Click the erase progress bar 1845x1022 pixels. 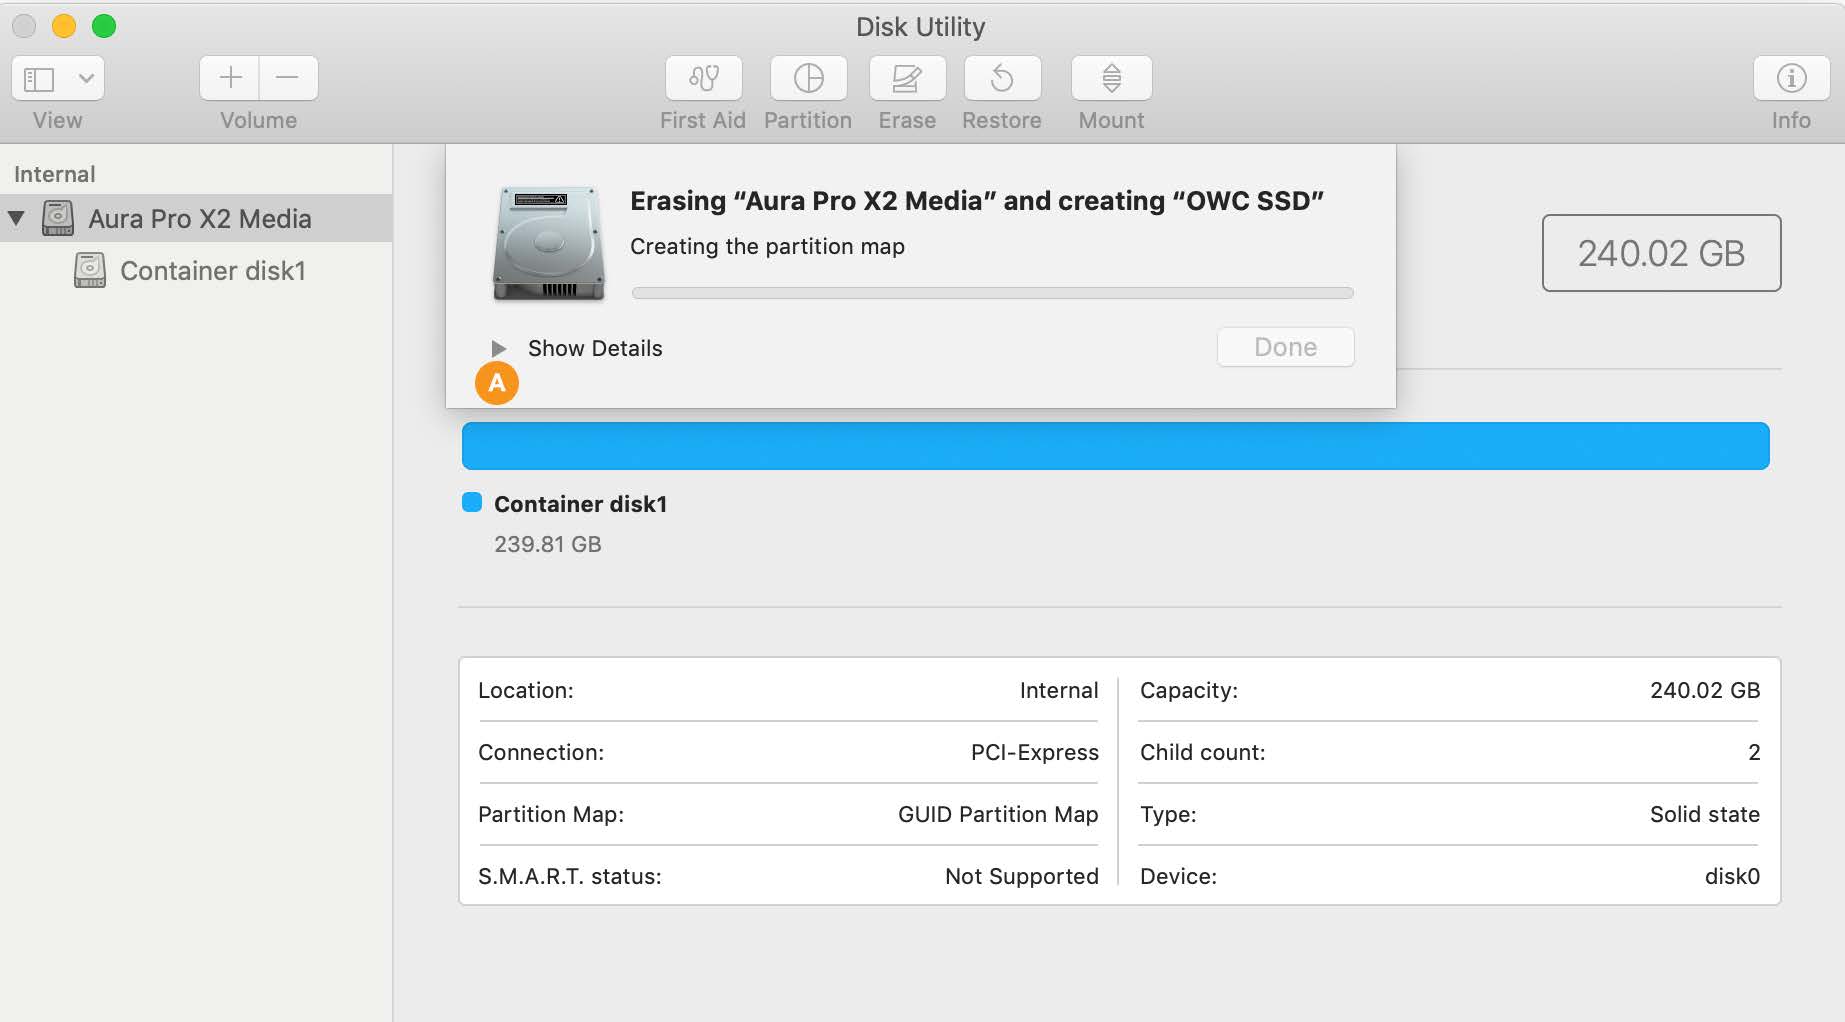tap(992, 292)
